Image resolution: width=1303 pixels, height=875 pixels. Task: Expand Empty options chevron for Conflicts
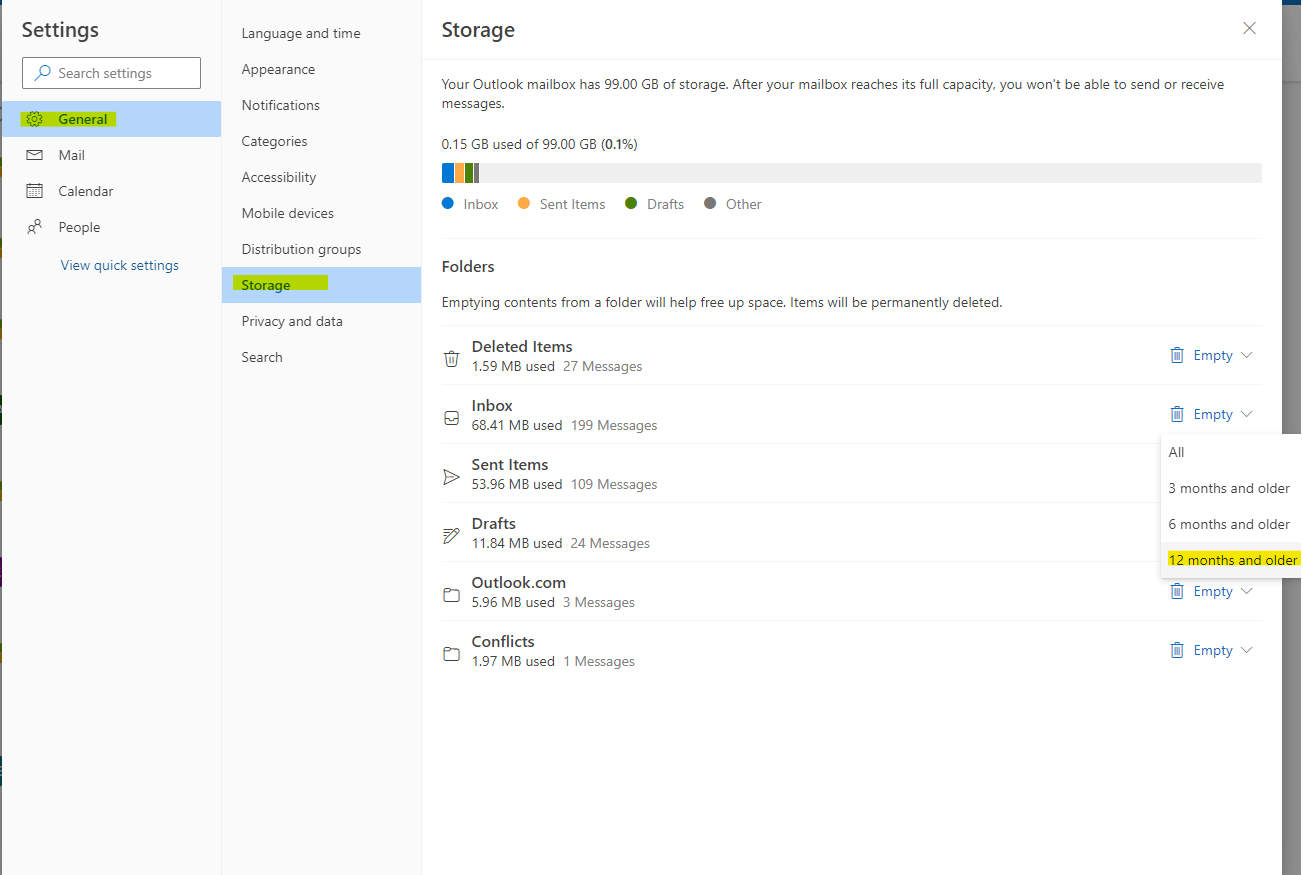point(1246,650)
